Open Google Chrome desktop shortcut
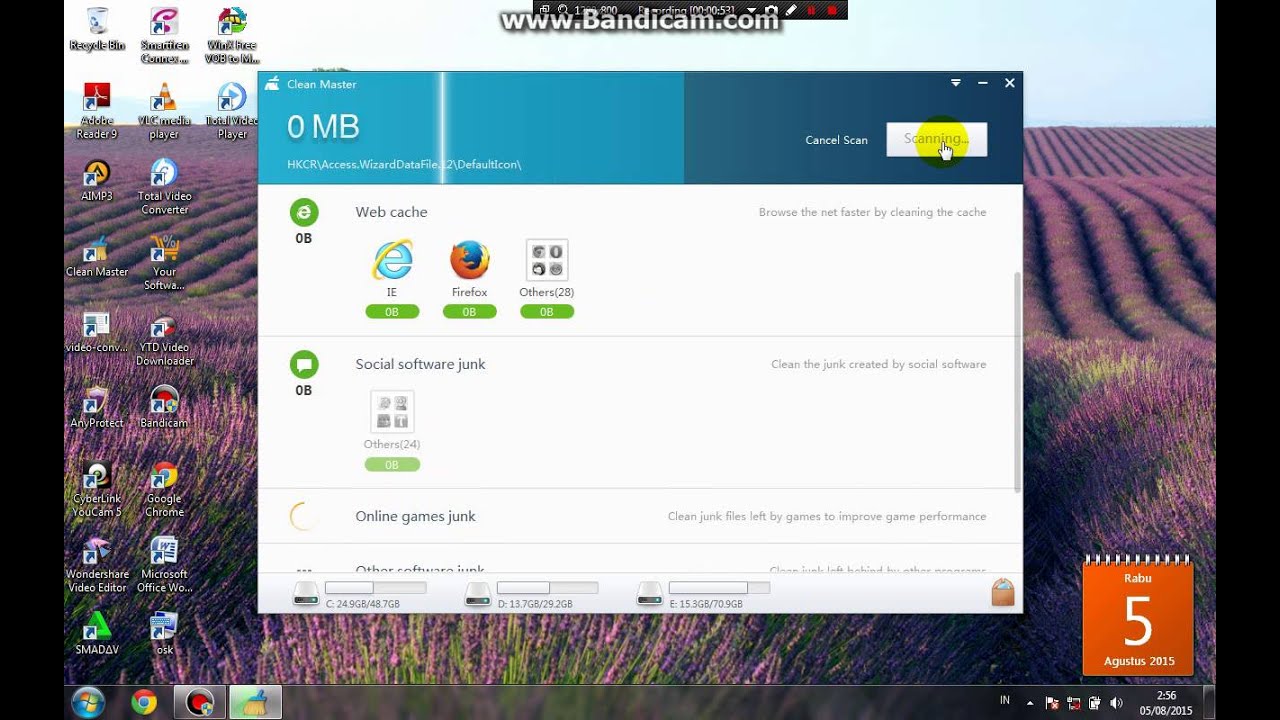This screenshot has width=1280, height=720. (x=164, y=490)
